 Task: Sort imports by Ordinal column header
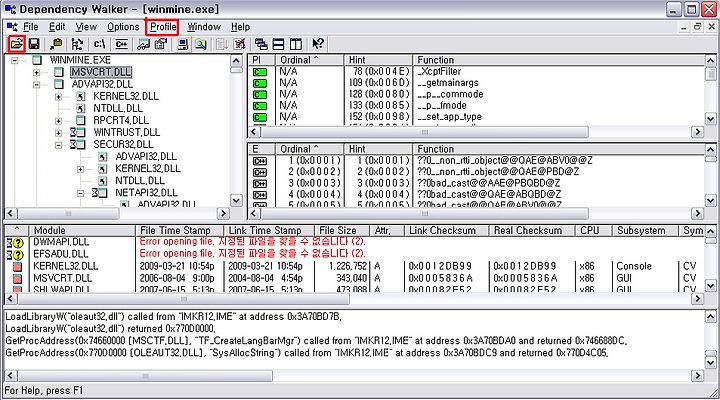click(309, 60)
